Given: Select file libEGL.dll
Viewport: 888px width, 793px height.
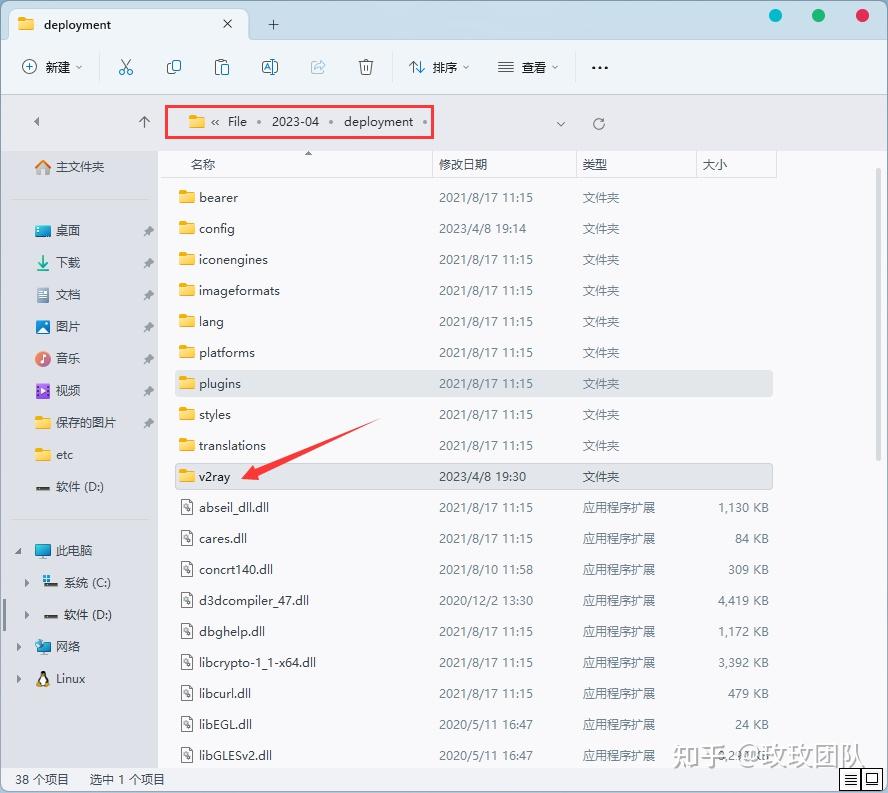Looking at the screenshot, I should pos(473,724).
